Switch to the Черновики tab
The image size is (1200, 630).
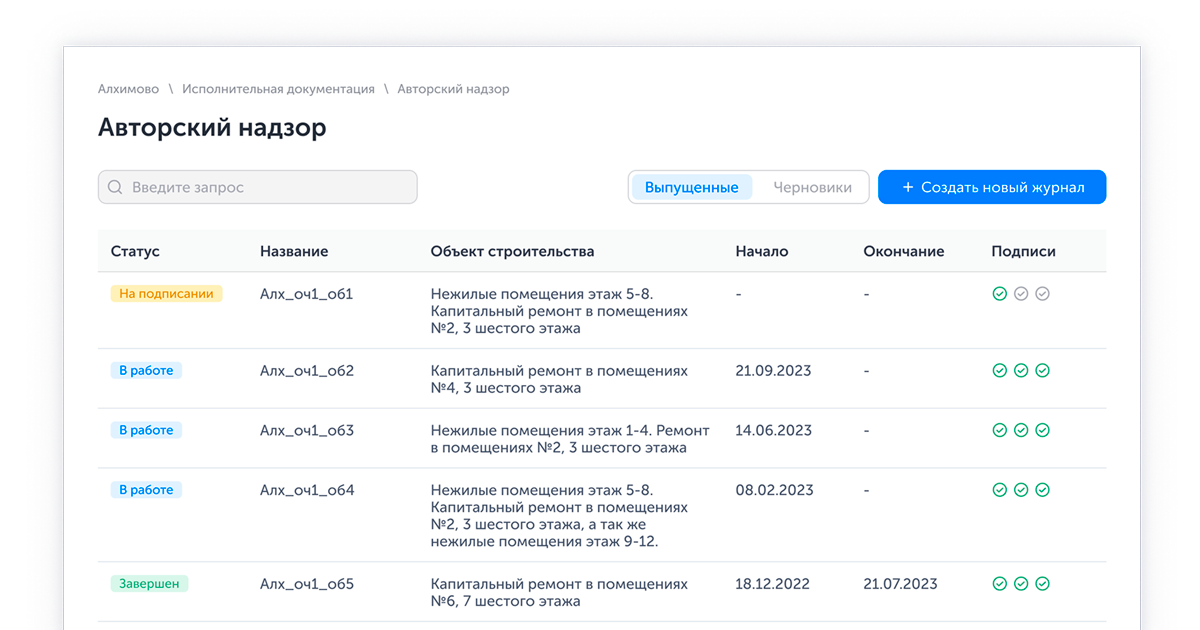(x=812, y=187)
